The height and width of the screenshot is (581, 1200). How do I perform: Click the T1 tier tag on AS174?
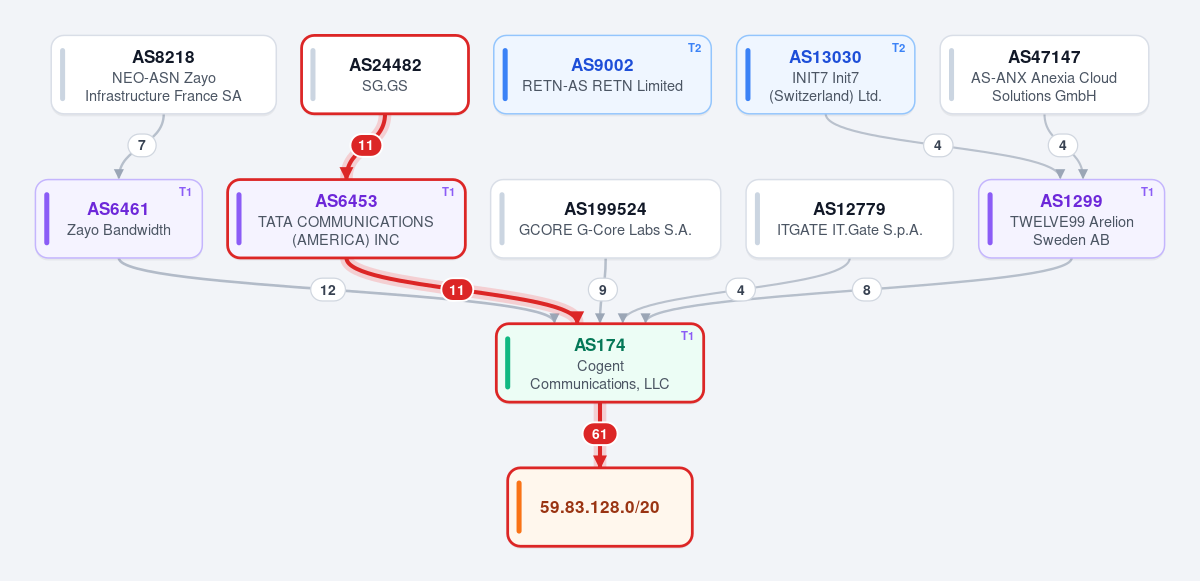[x=687, y=336]
